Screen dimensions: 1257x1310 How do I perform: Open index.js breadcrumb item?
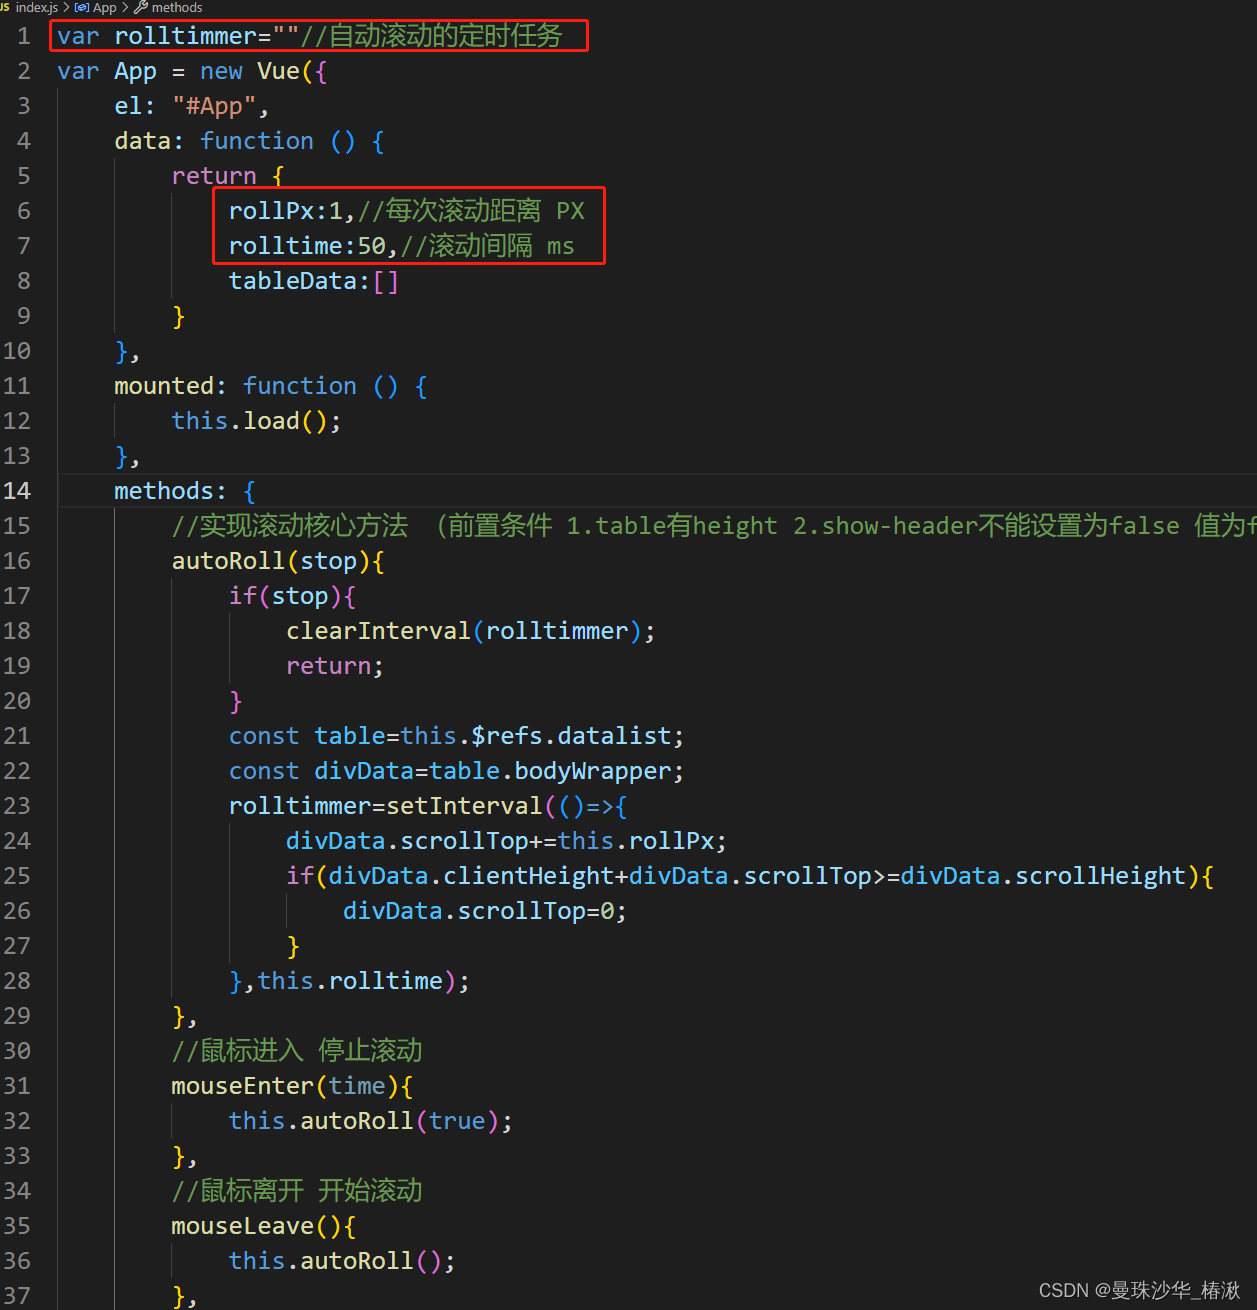coord(37,7)
